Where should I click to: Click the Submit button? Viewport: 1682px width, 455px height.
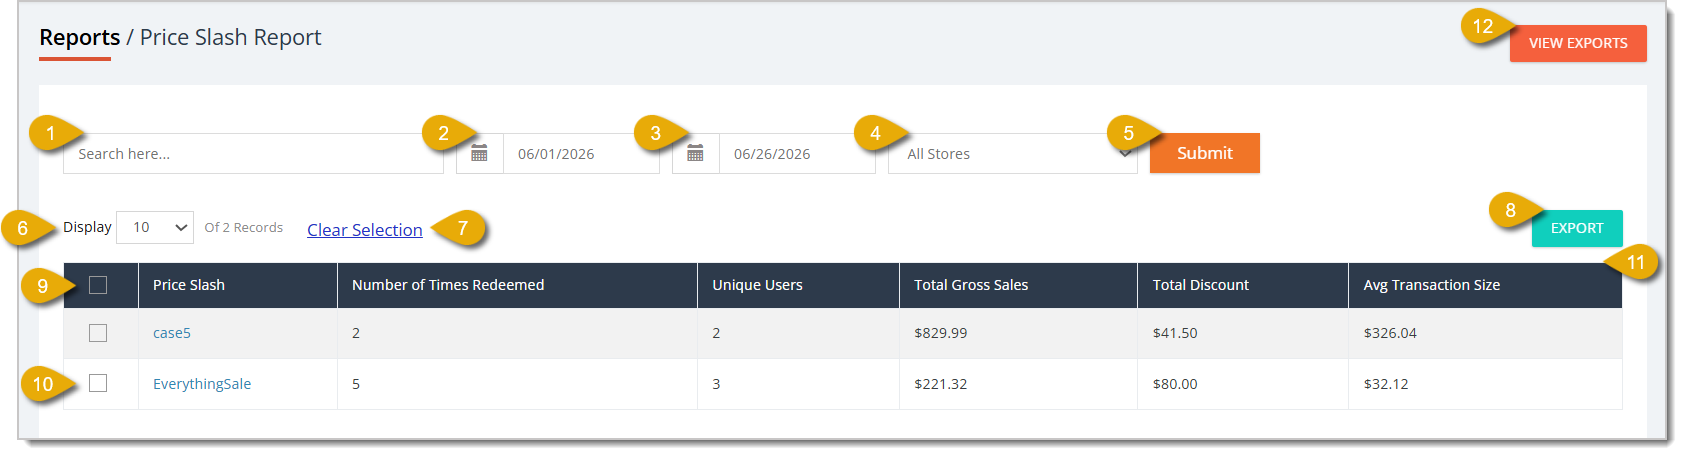(x=1204, y=153)
